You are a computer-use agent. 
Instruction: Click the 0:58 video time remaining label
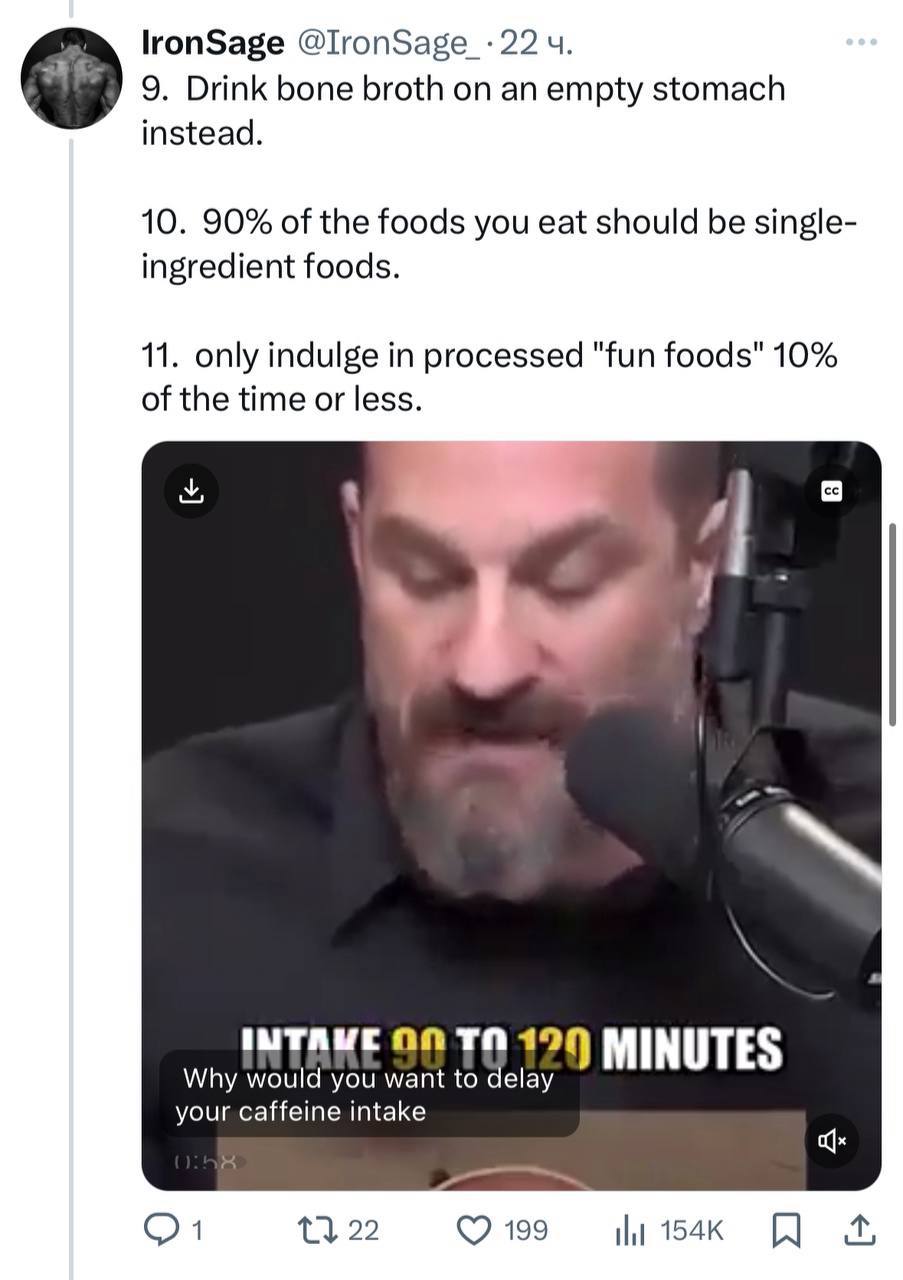click(203, 1163)
